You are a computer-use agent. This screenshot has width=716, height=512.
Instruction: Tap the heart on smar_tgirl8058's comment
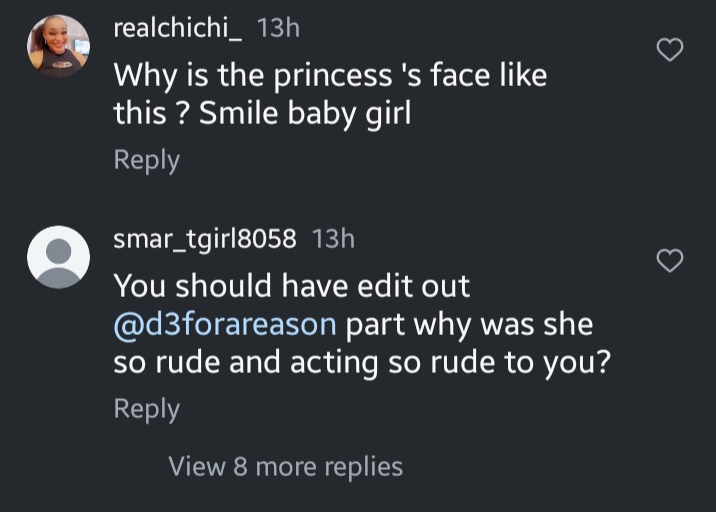tap(669, 261)
